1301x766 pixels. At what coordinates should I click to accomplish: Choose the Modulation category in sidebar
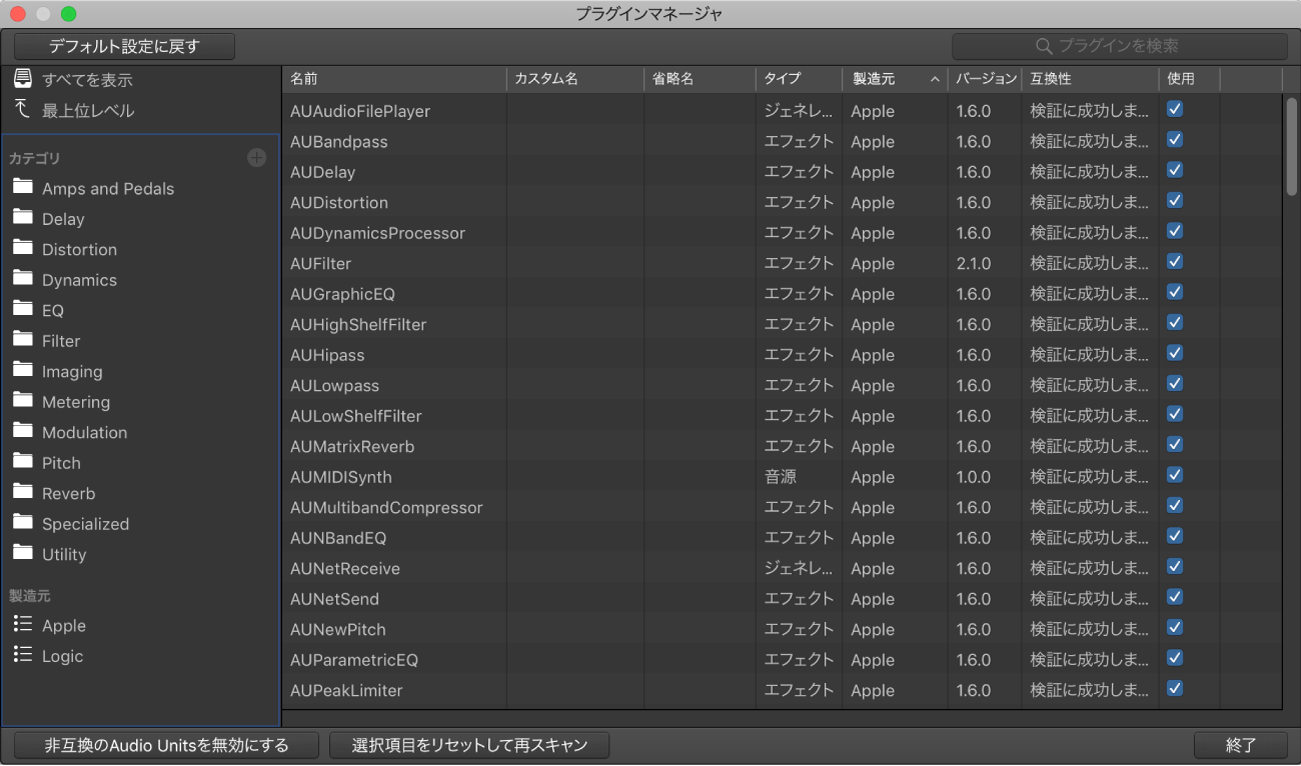tap(84, 432)
